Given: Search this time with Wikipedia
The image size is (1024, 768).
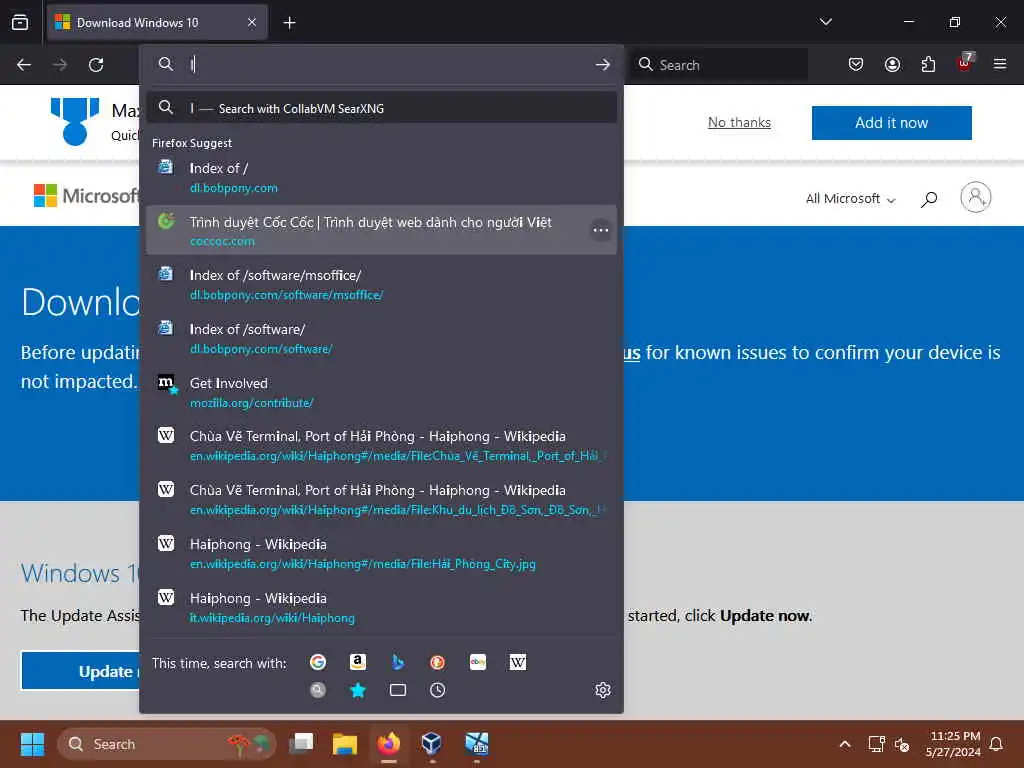Looking at the screenshot, I should point(517,662).
